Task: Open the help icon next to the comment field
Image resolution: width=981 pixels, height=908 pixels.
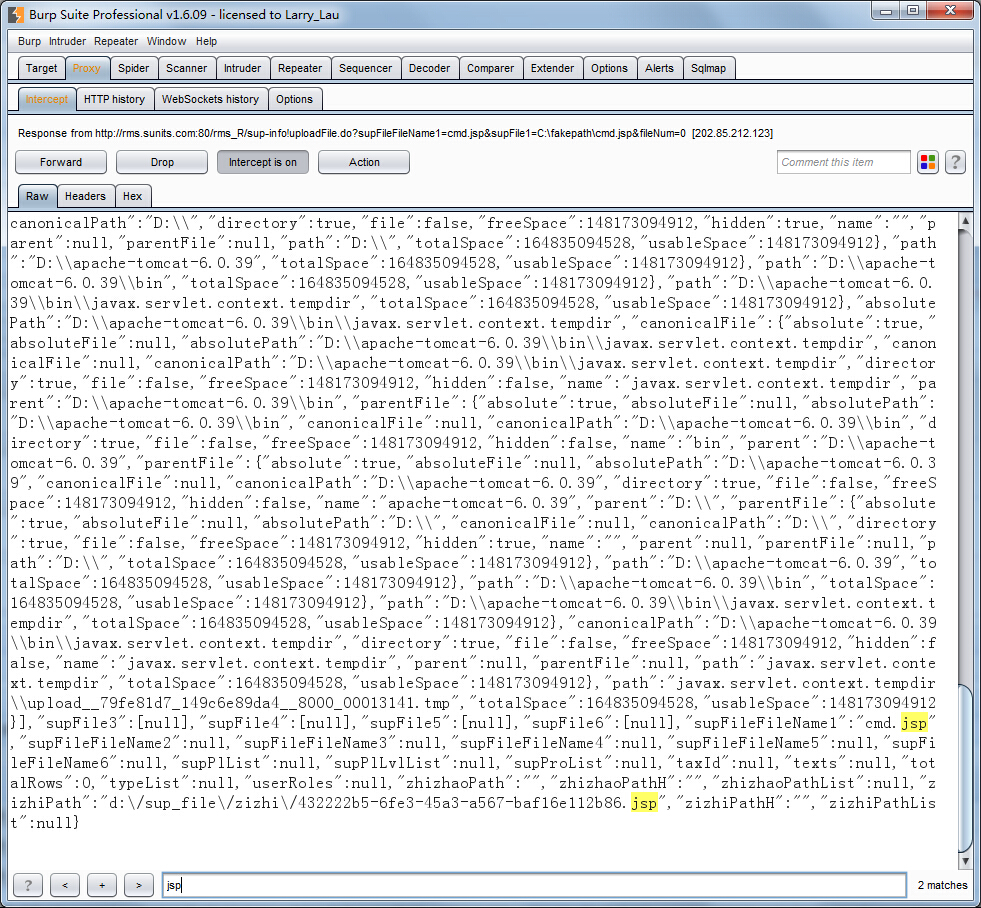Action: point(955,163)
